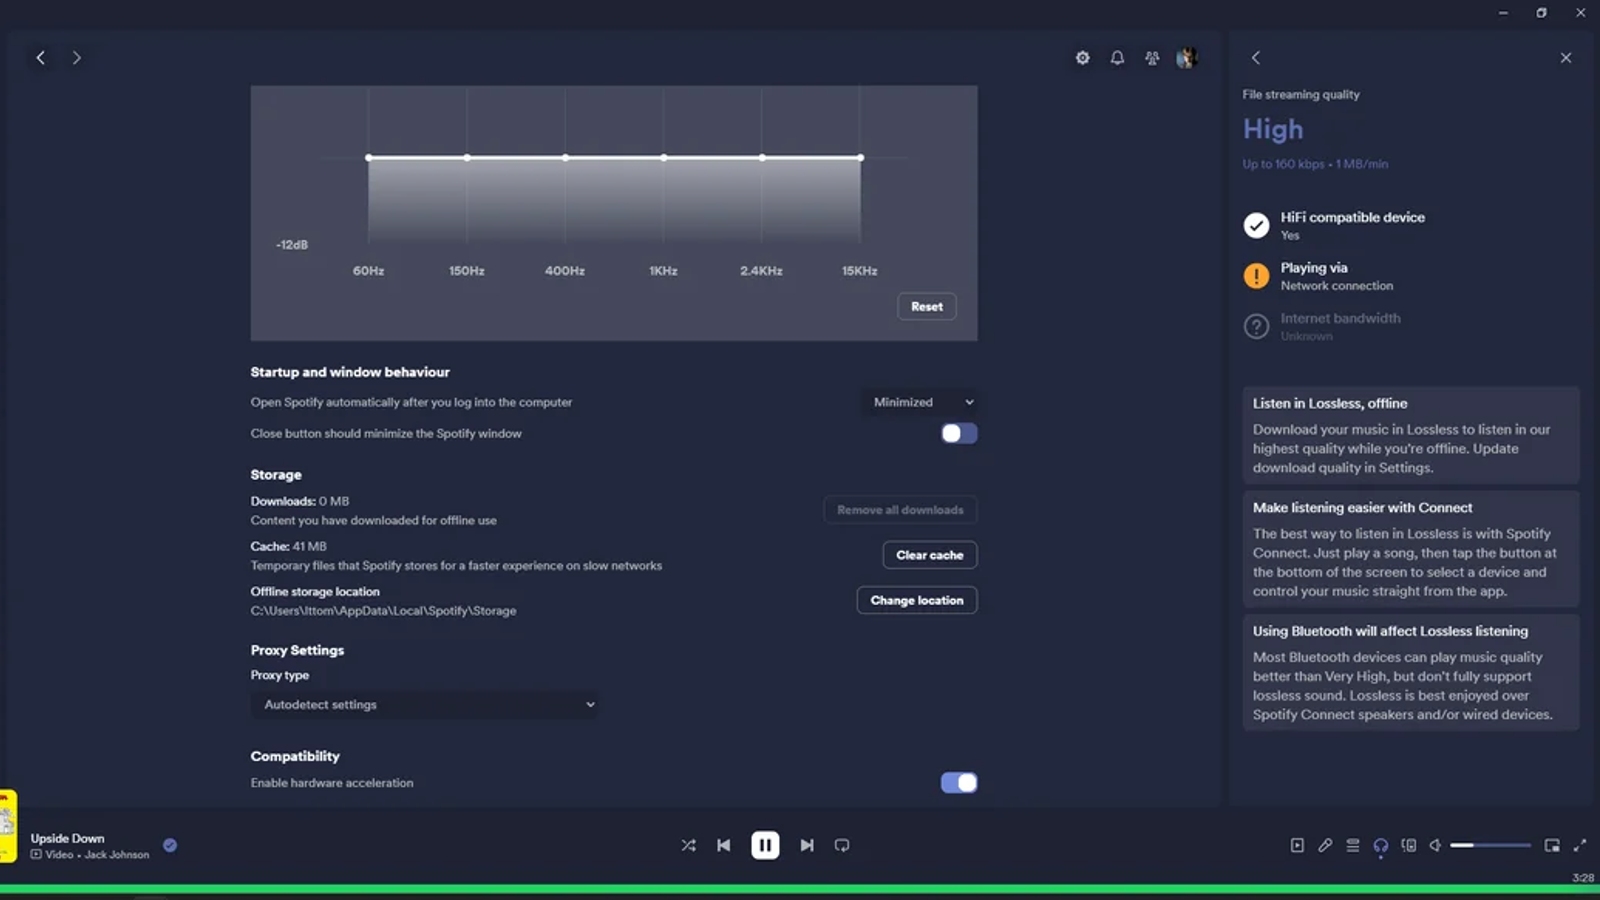Open the 'Minimized' startup behaviour dropdown
The image size is (1600, 900).
coord(918,402)
